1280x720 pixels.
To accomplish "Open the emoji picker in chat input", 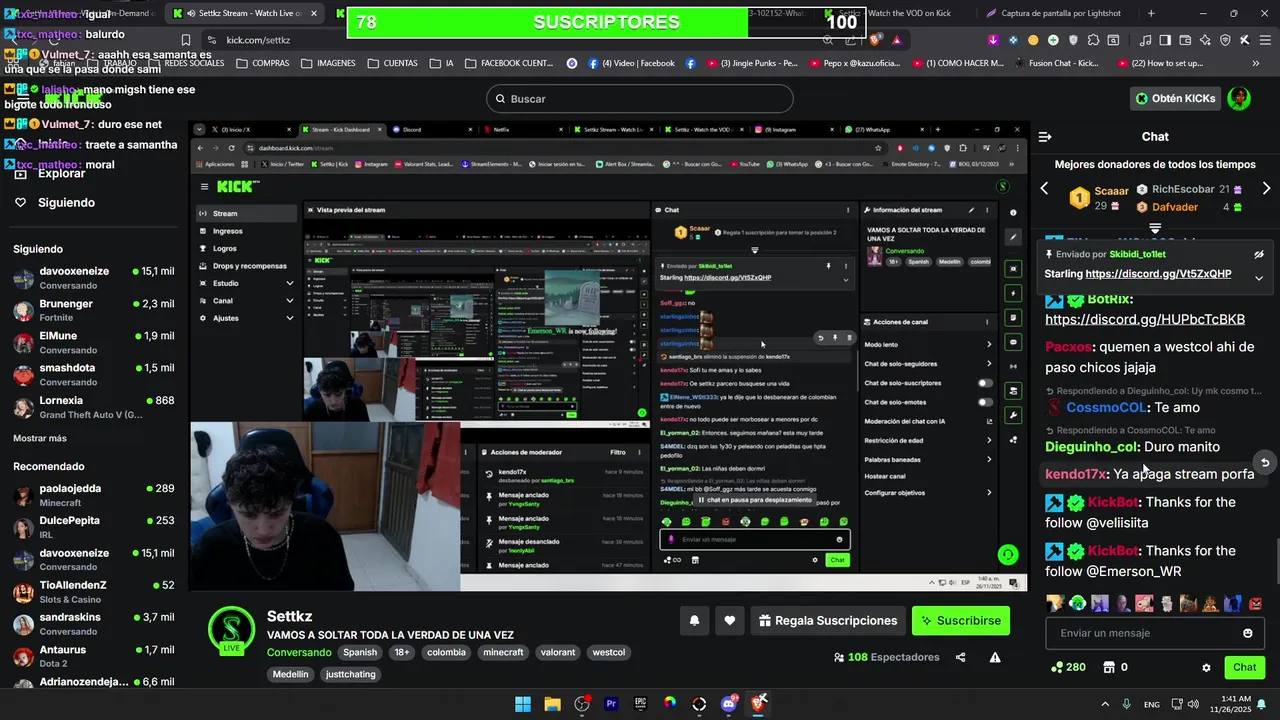I will pyautogui.click(x=1247, y=633).
